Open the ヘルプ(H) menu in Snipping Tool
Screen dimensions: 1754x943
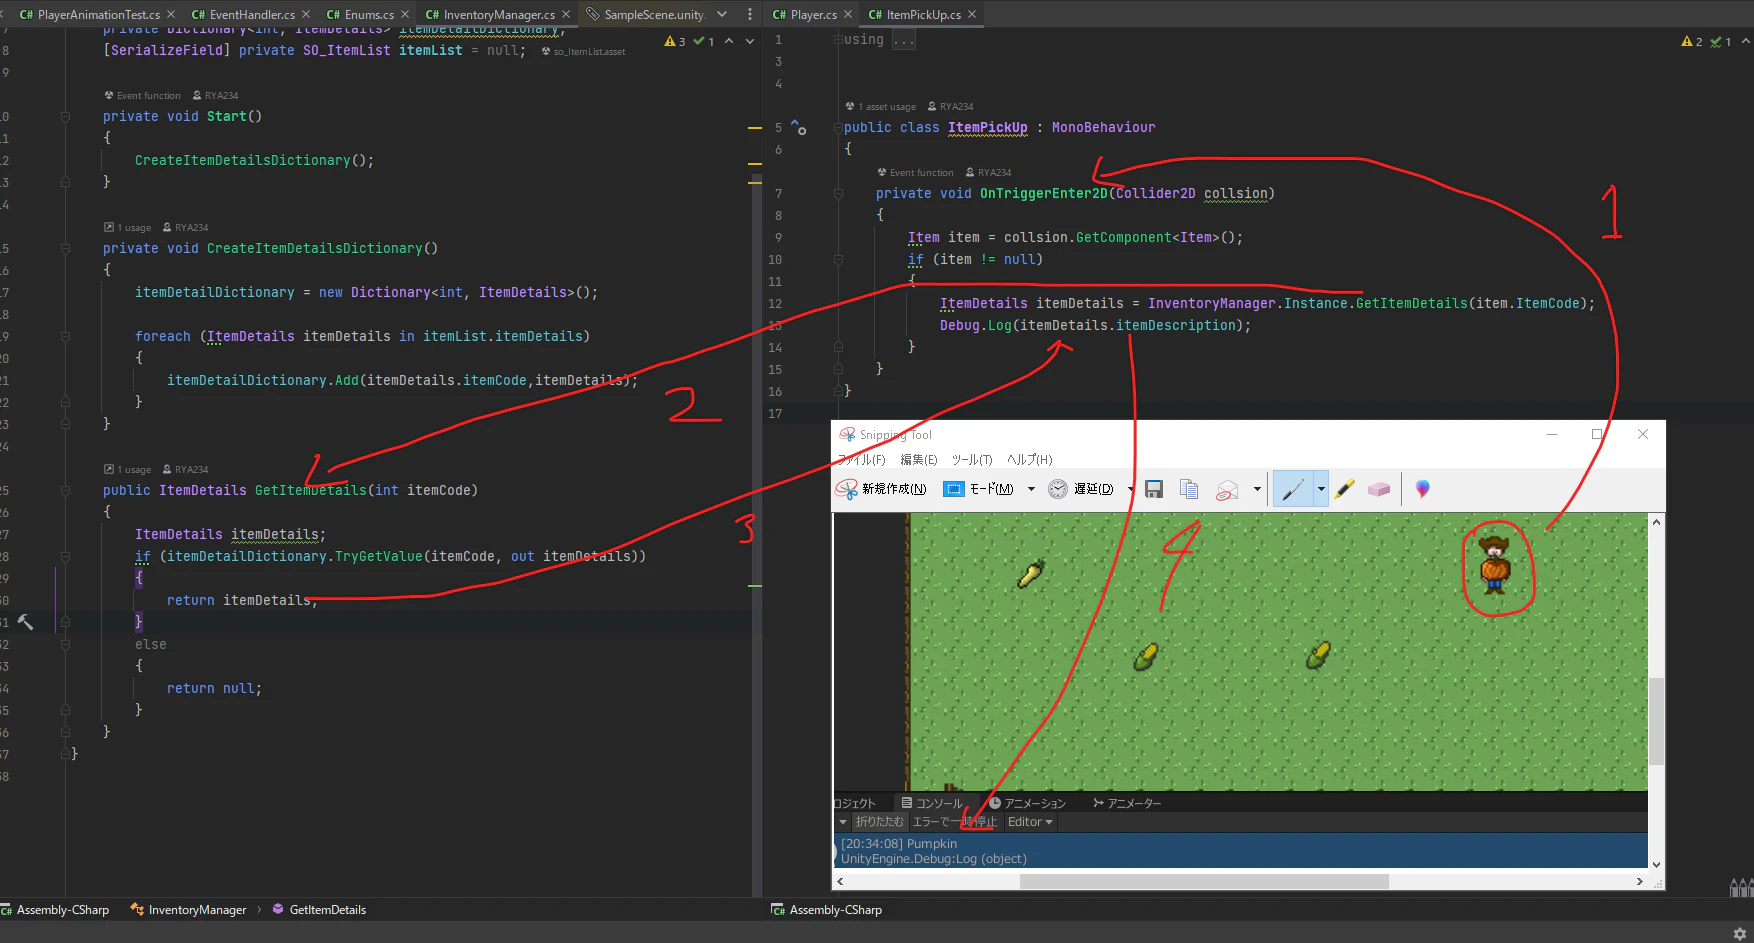click(x=1029, y=460)
